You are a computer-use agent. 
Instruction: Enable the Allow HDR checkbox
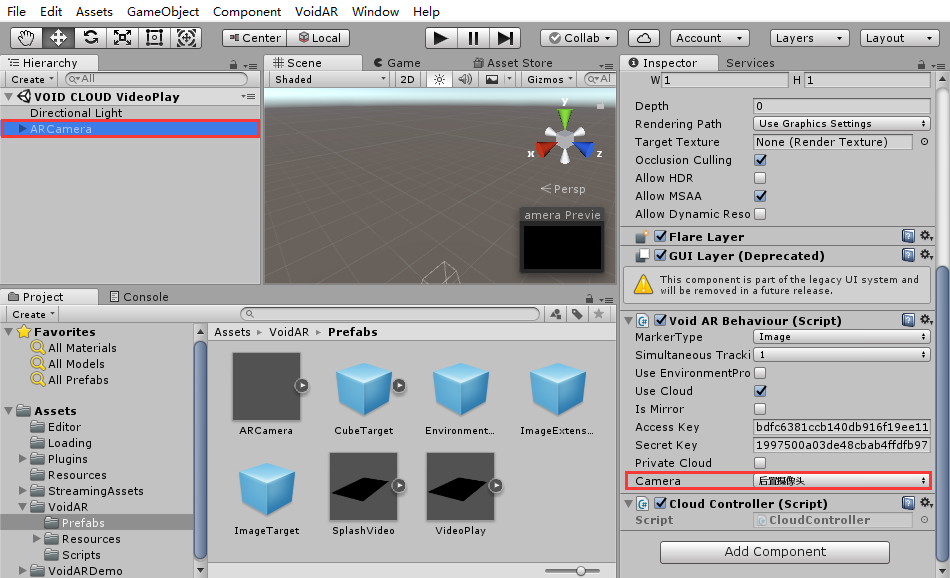point(760,178)
